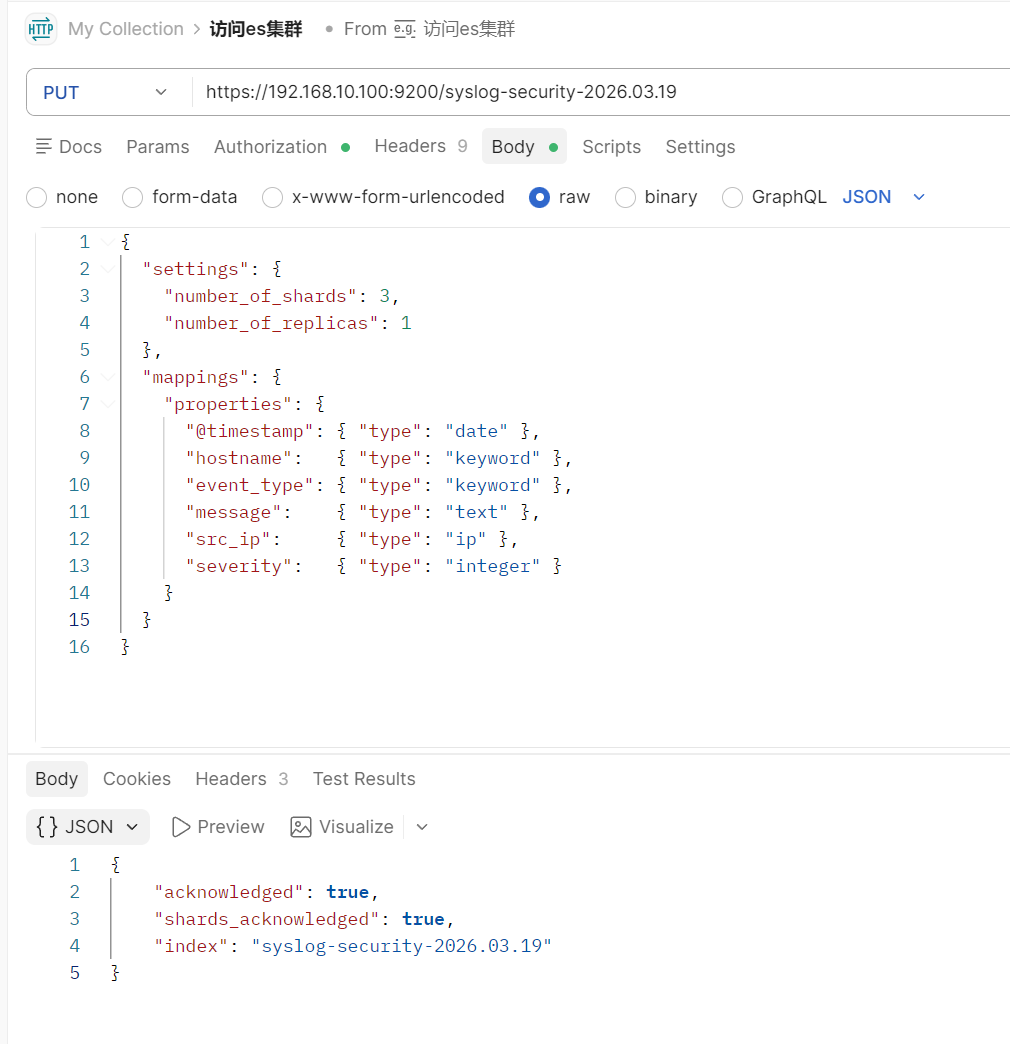Open the Scripts tab
This screenshot has height=1044, width=1010.
tap(611, 147)
